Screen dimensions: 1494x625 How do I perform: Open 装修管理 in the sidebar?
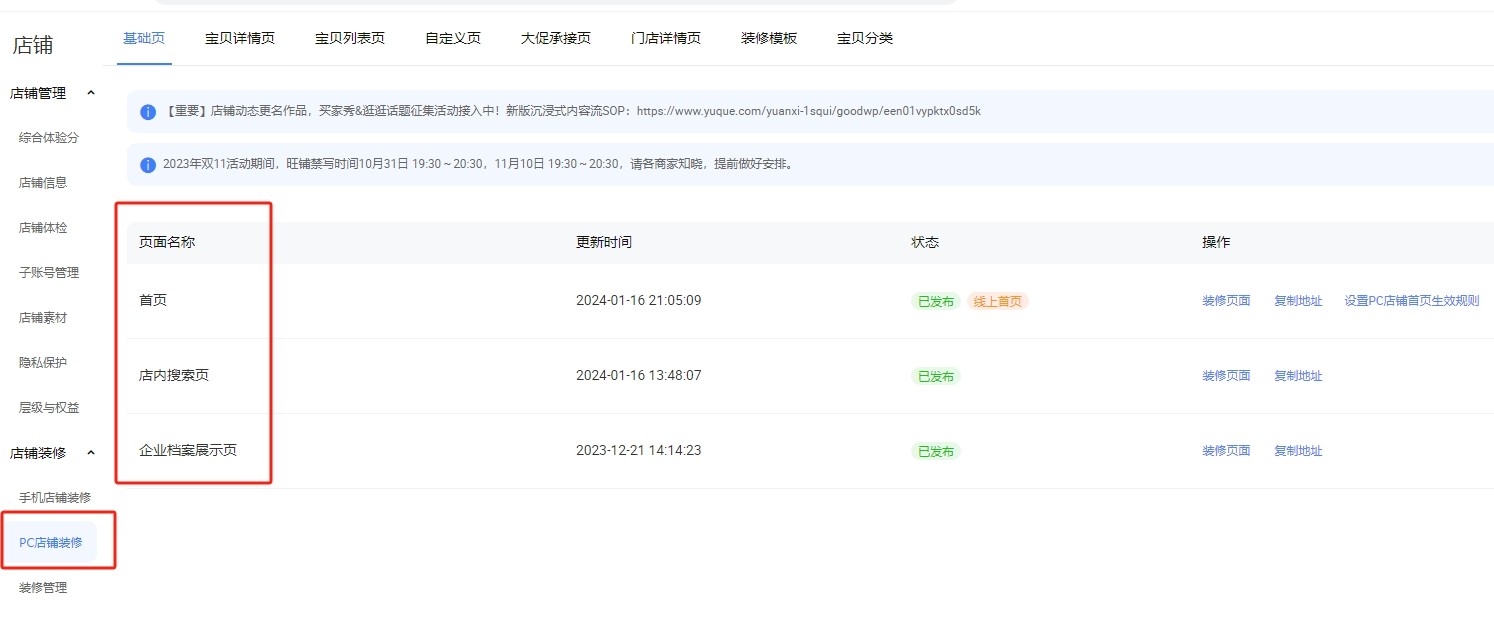click(x=43, y=588)
